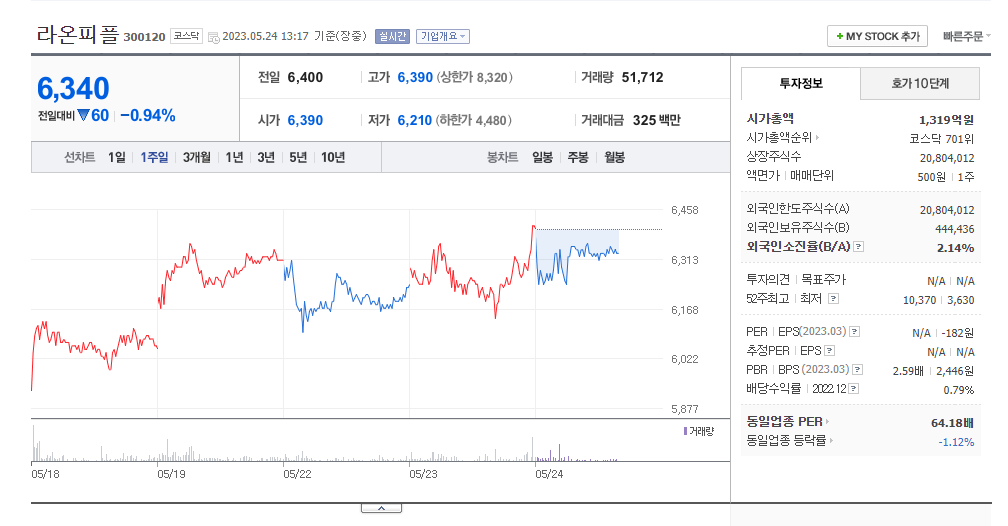Viewport: 1008px width, 526px height.
Task: Click the 전일 value 6,400
Action: [x=305, y=78]
